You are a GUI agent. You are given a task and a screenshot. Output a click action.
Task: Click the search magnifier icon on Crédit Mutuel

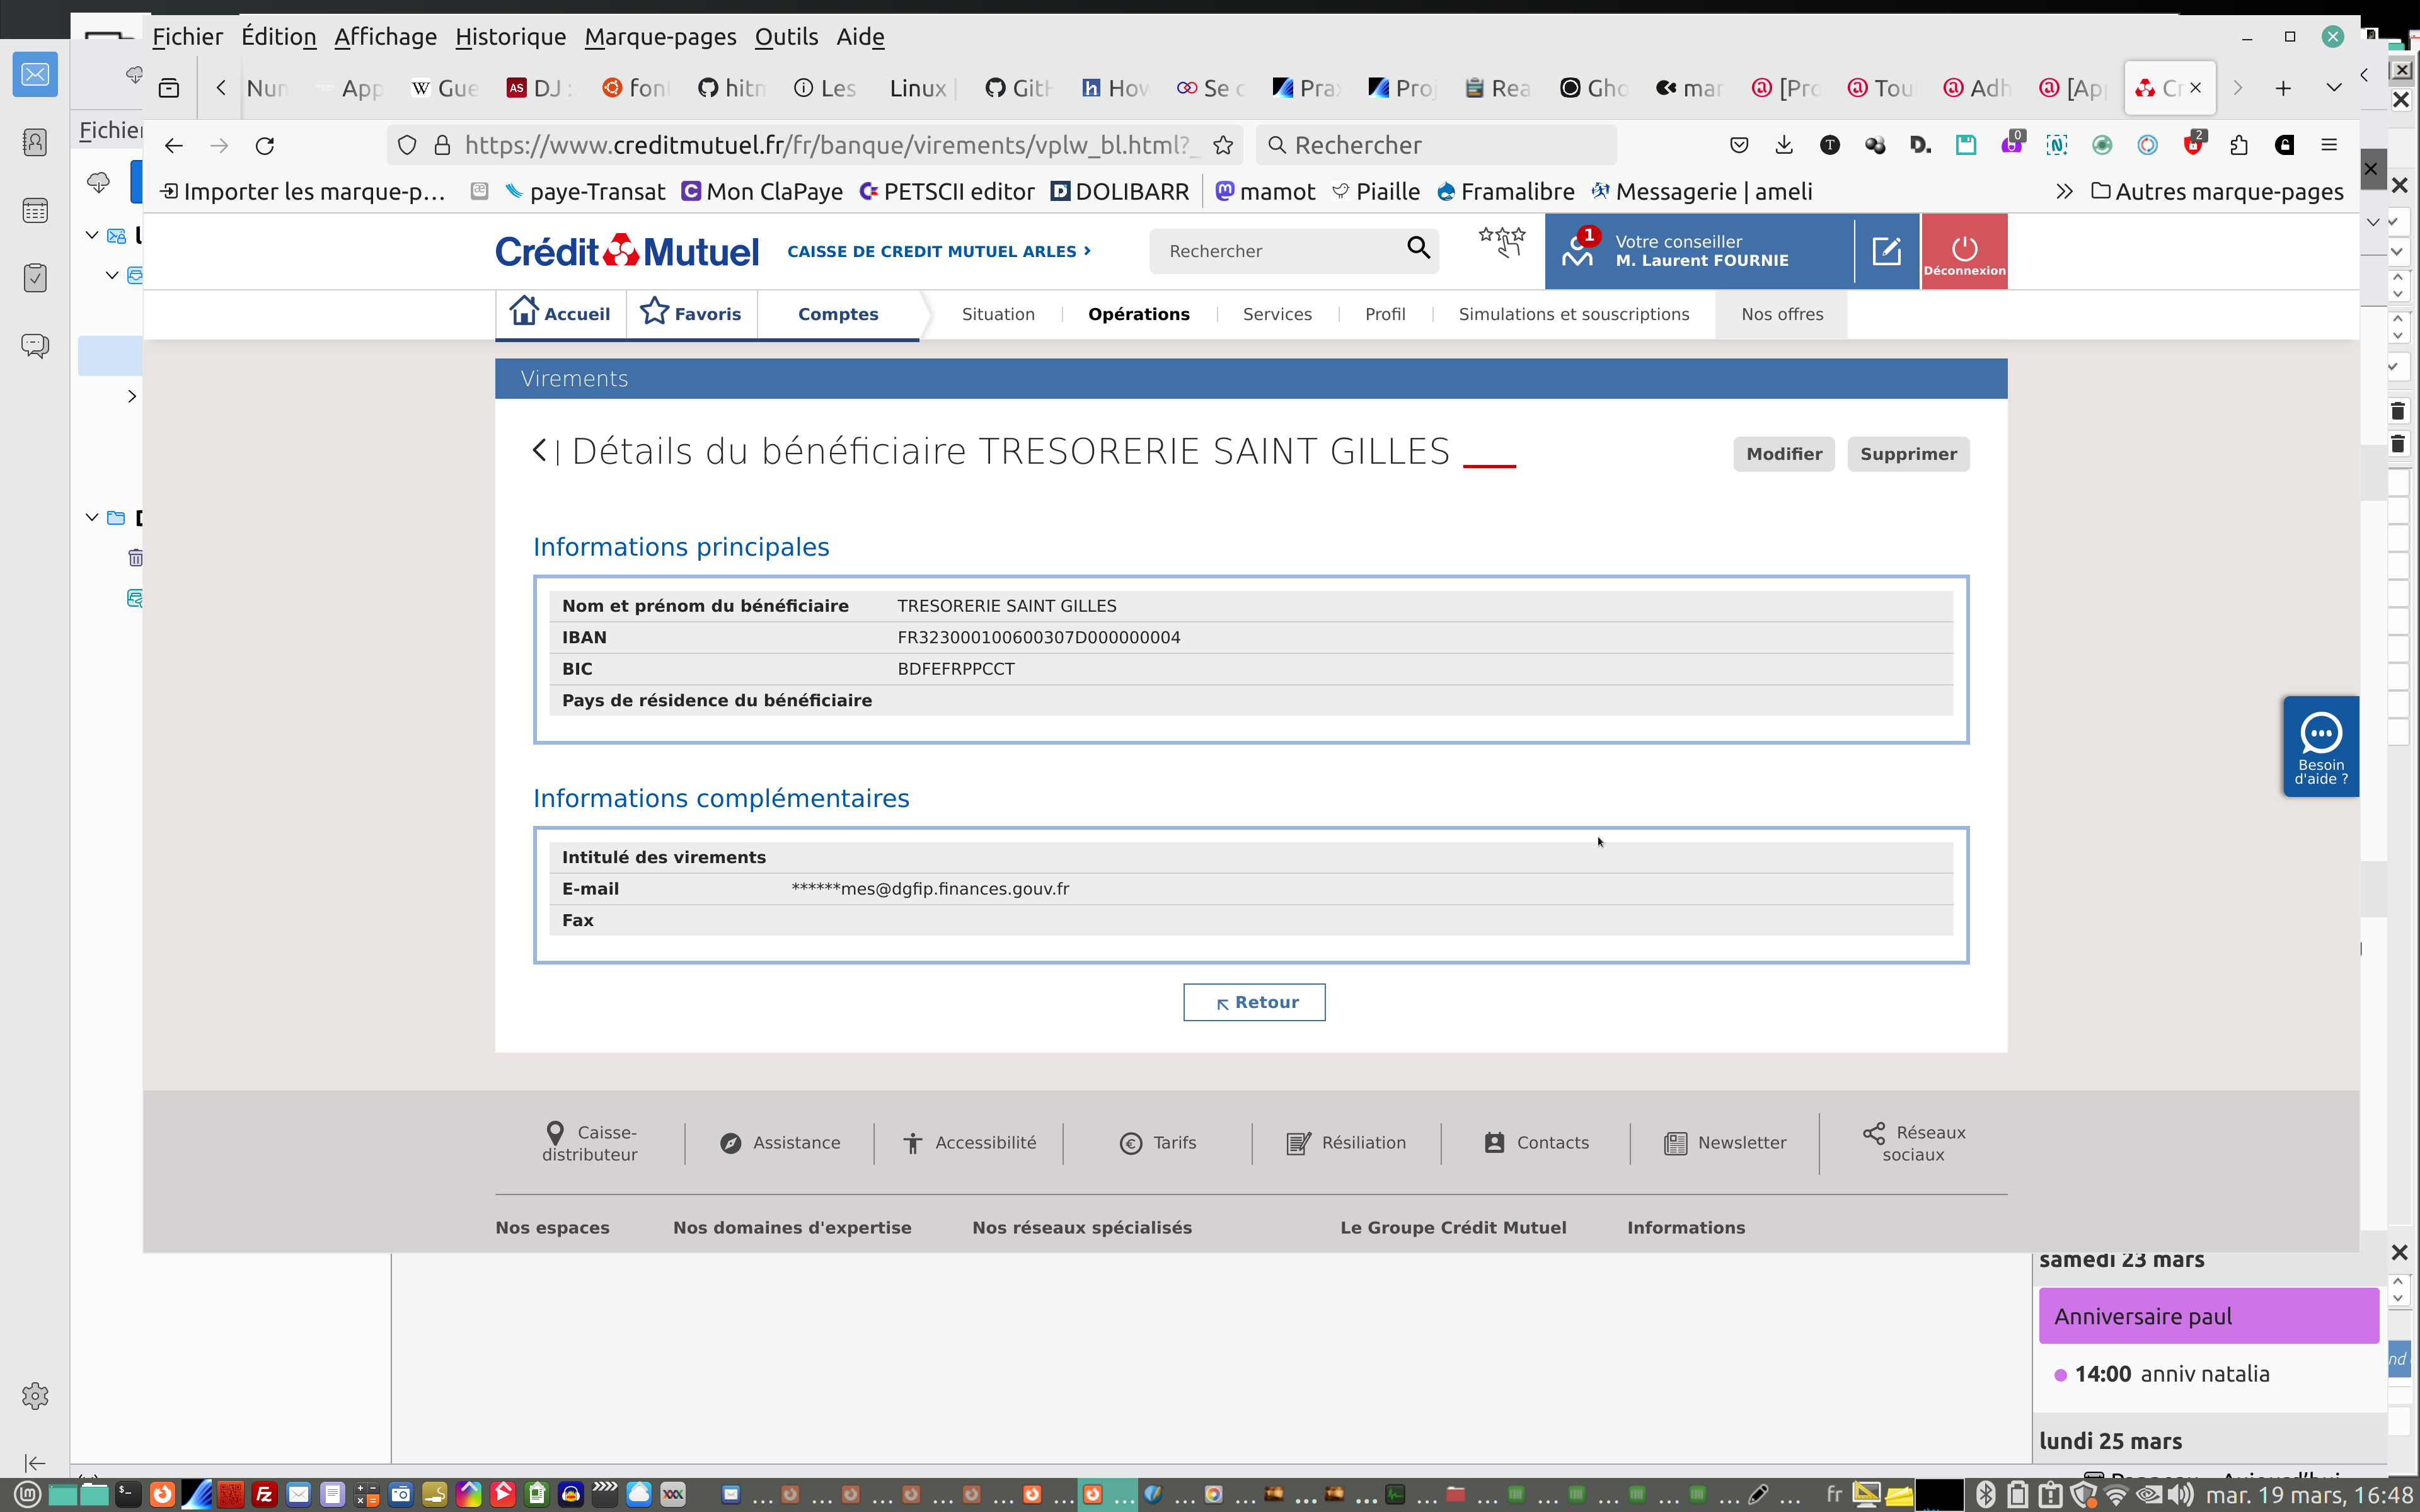(1418, 248)
